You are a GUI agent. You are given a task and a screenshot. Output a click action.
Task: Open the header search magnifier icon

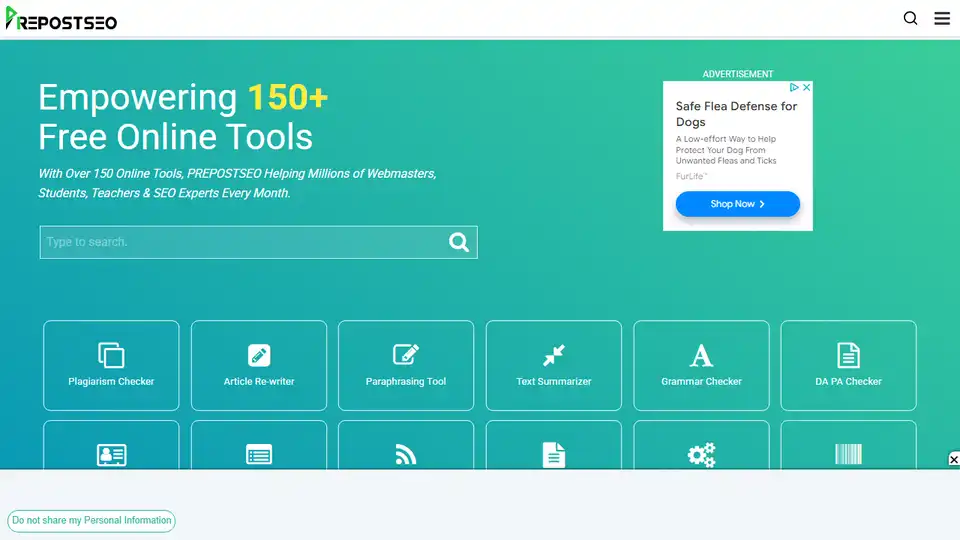click(x=910, y=18)
